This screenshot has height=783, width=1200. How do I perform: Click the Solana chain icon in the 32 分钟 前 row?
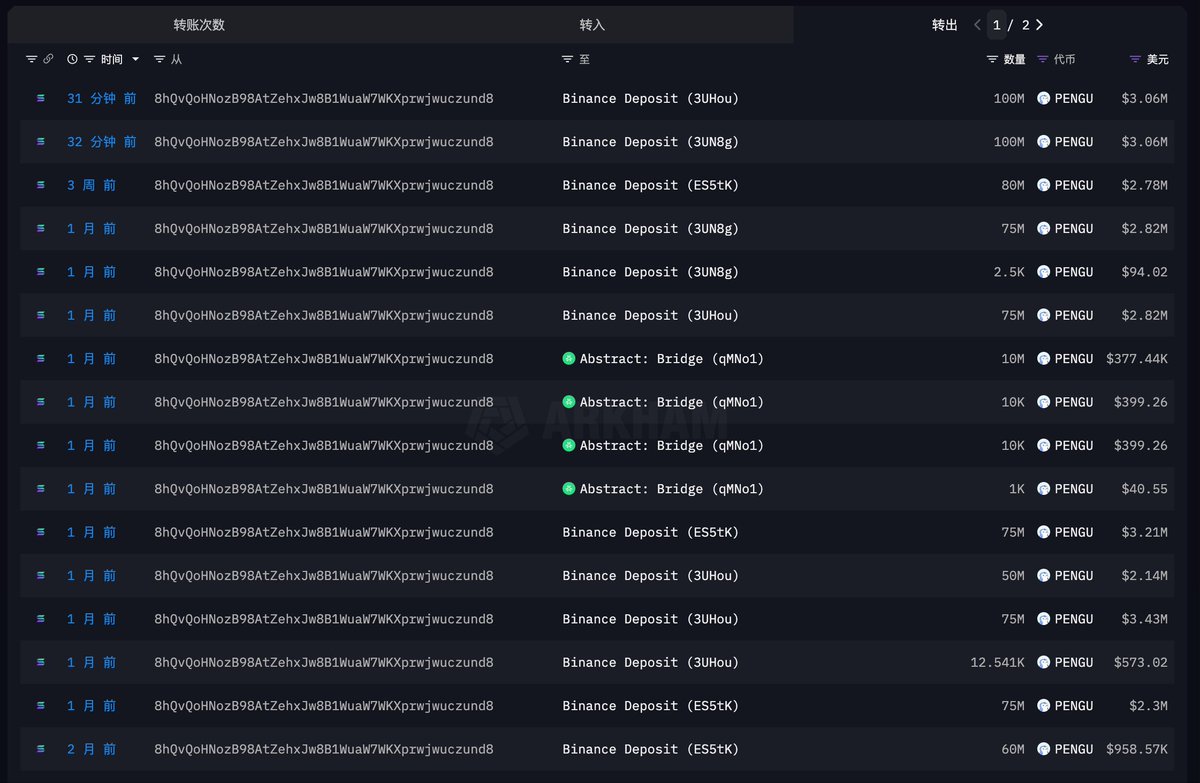(41, 142)
